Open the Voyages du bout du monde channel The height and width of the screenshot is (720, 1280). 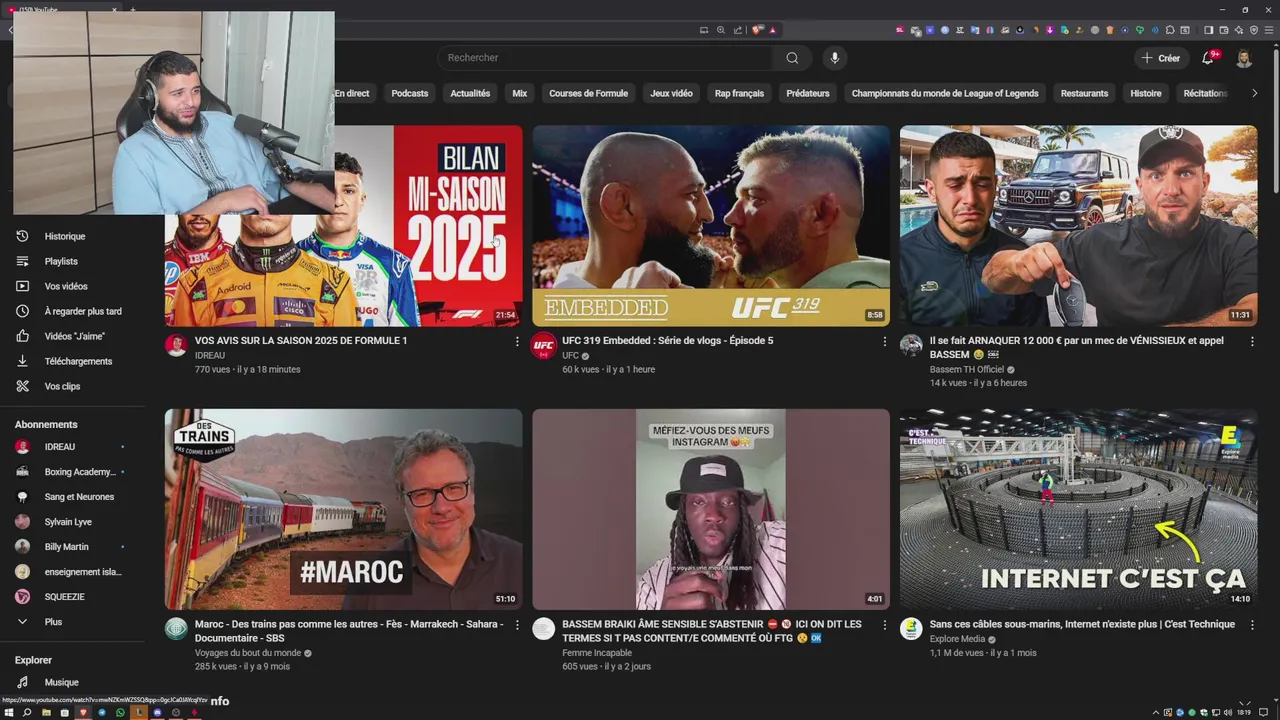pos(247,653)
